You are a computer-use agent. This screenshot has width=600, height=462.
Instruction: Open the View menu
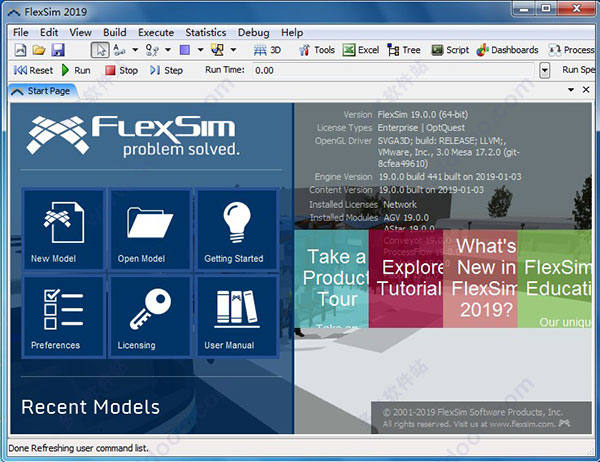(x=80, y=33)
